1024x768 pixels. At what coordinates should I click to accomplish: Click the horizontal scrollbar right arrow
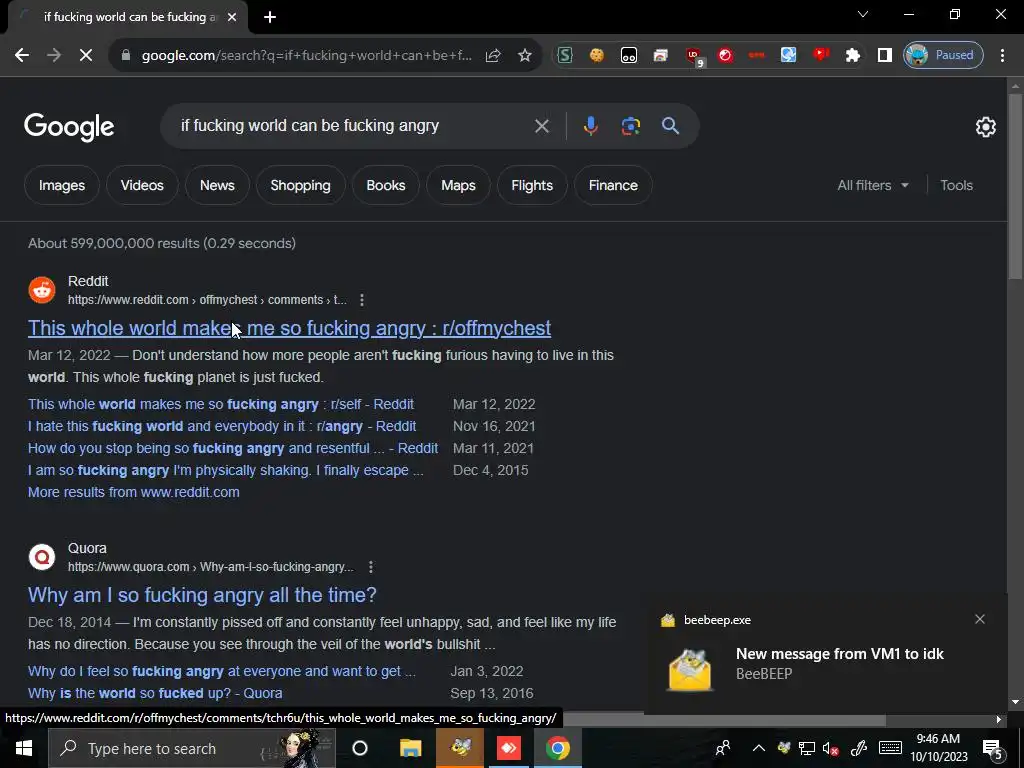pos(999,720)
